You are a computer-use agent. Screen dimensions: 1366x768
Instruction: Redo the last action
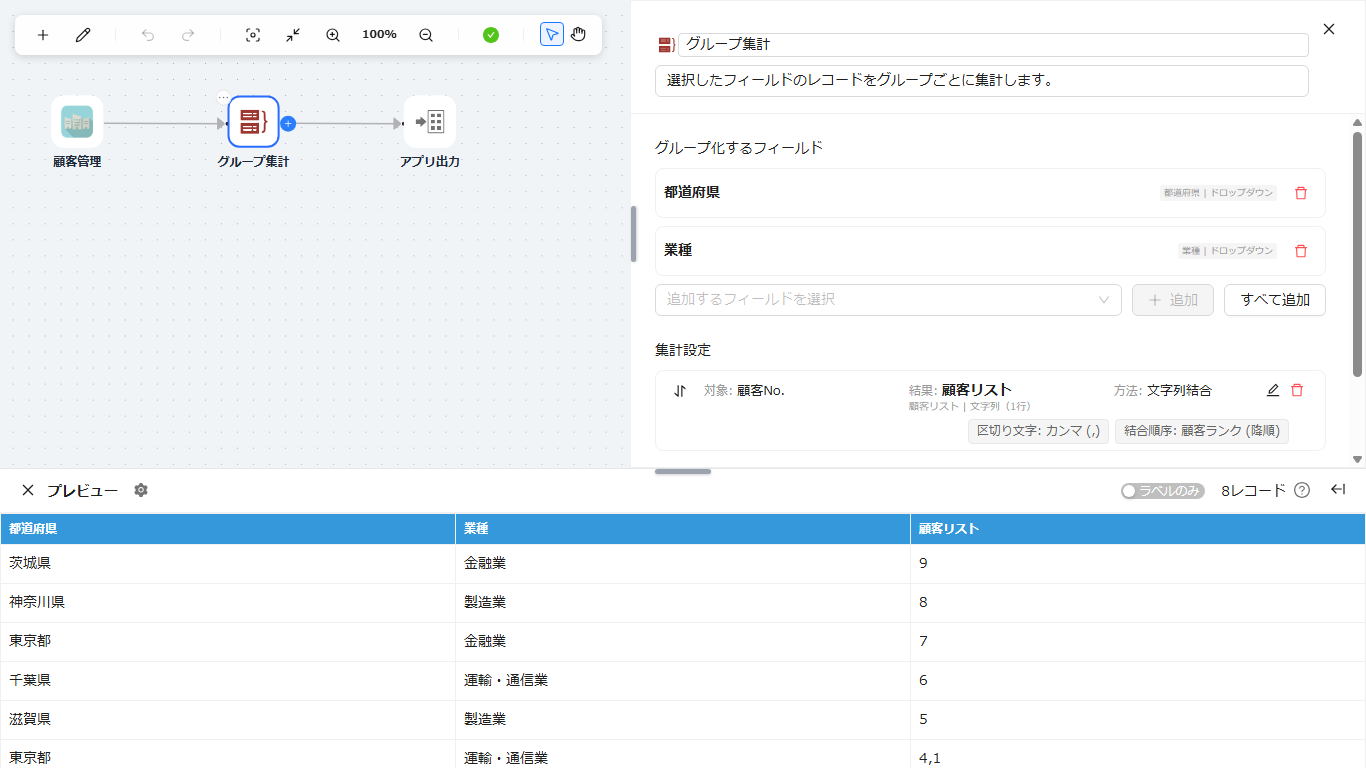pyautogui.click(x=188, y=35)
